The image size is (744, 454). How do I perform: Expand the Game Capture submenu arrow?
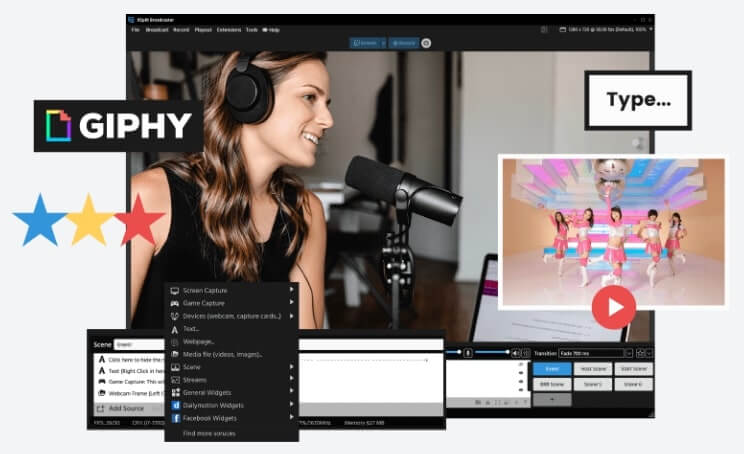tap(291, 303)
